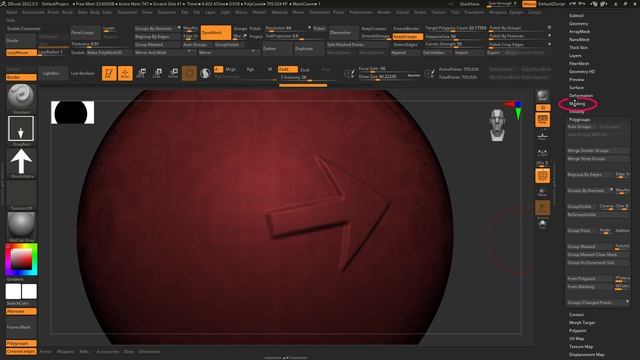Toggle the Border button on left shelf
The width and height of the screenshot is (640, 360).
pyautogui.click(x=21, y=77)
